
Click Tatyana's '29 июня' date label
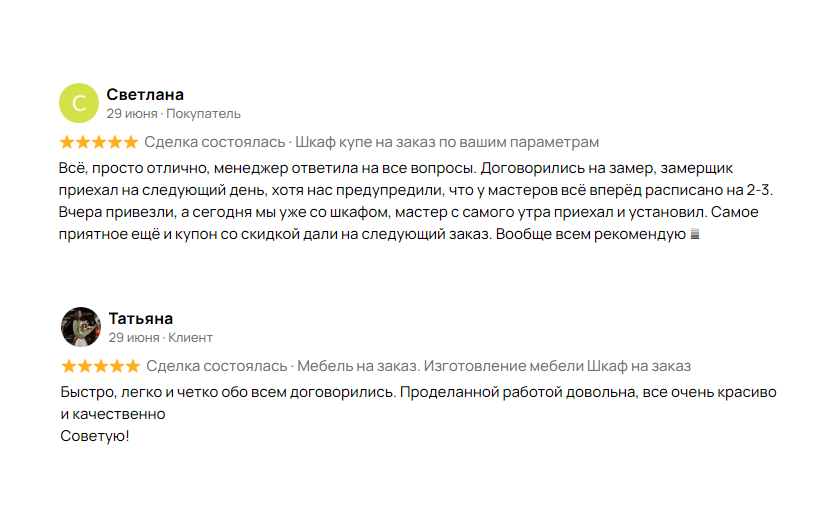tap(134, 338)
